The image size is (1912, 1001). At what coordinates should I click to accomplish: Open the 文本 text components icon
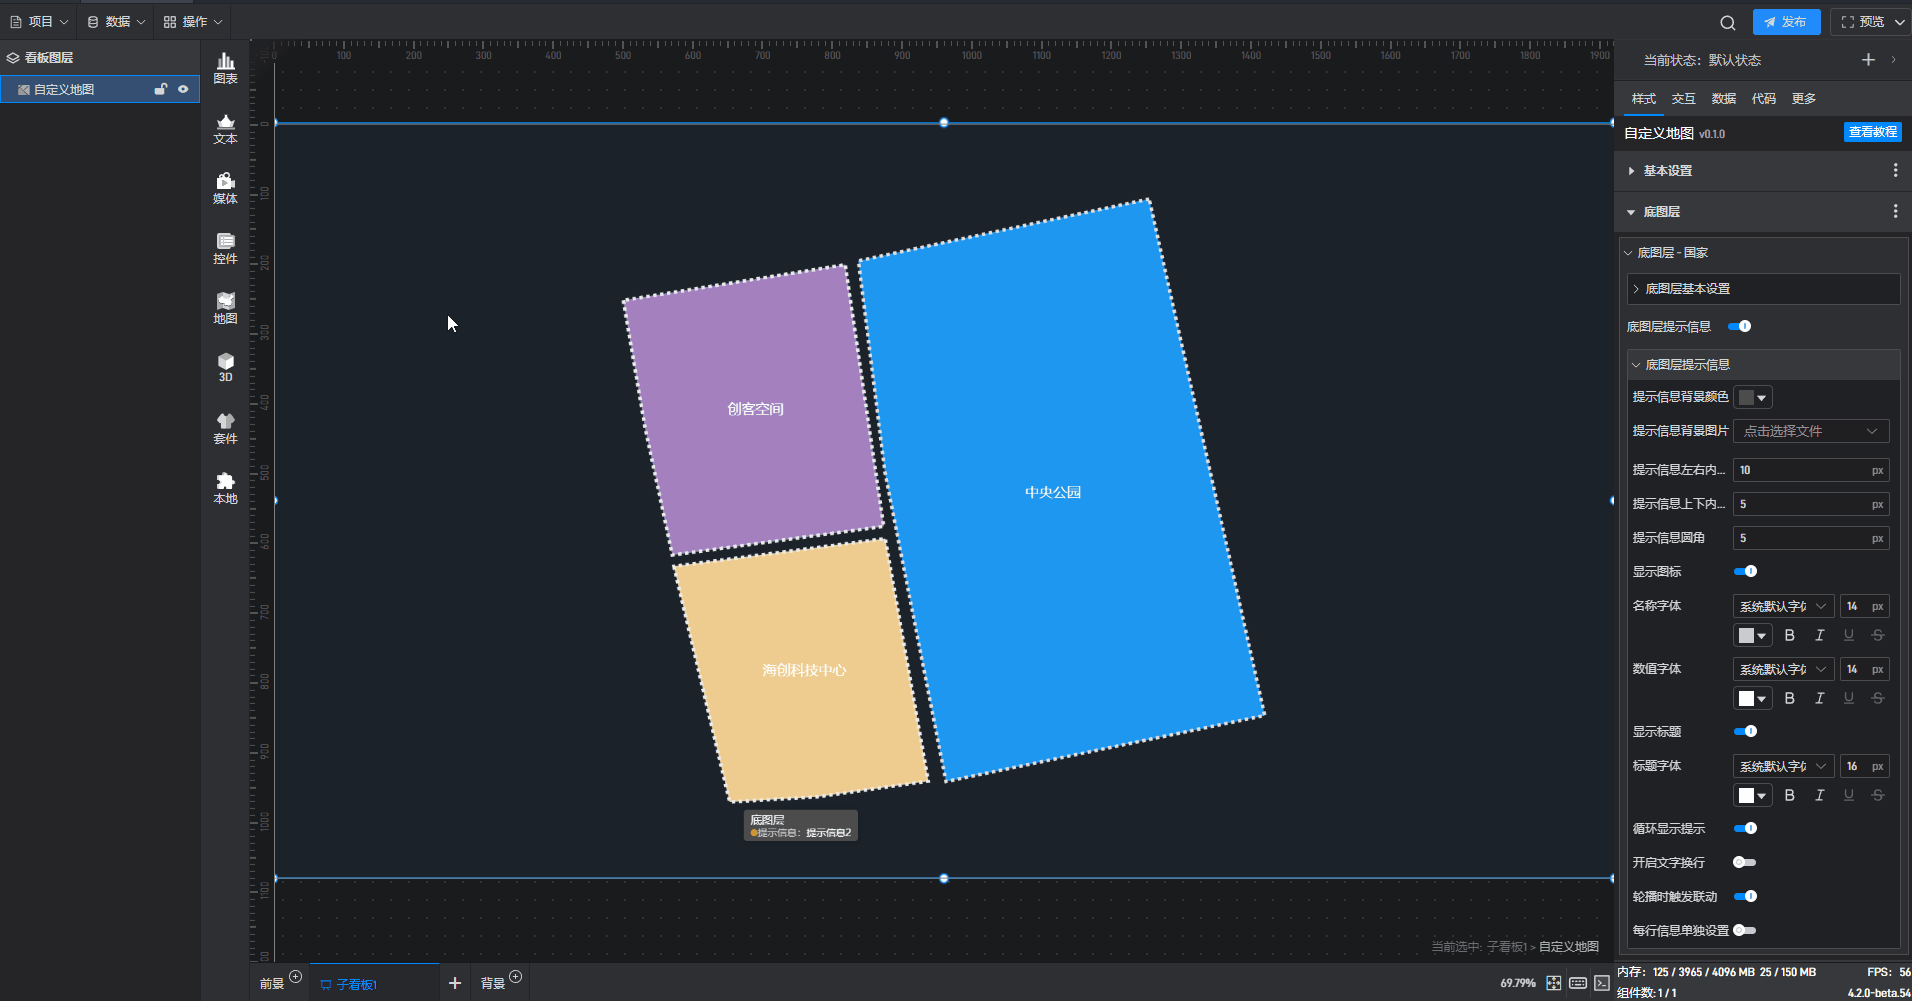coord(225,129)
